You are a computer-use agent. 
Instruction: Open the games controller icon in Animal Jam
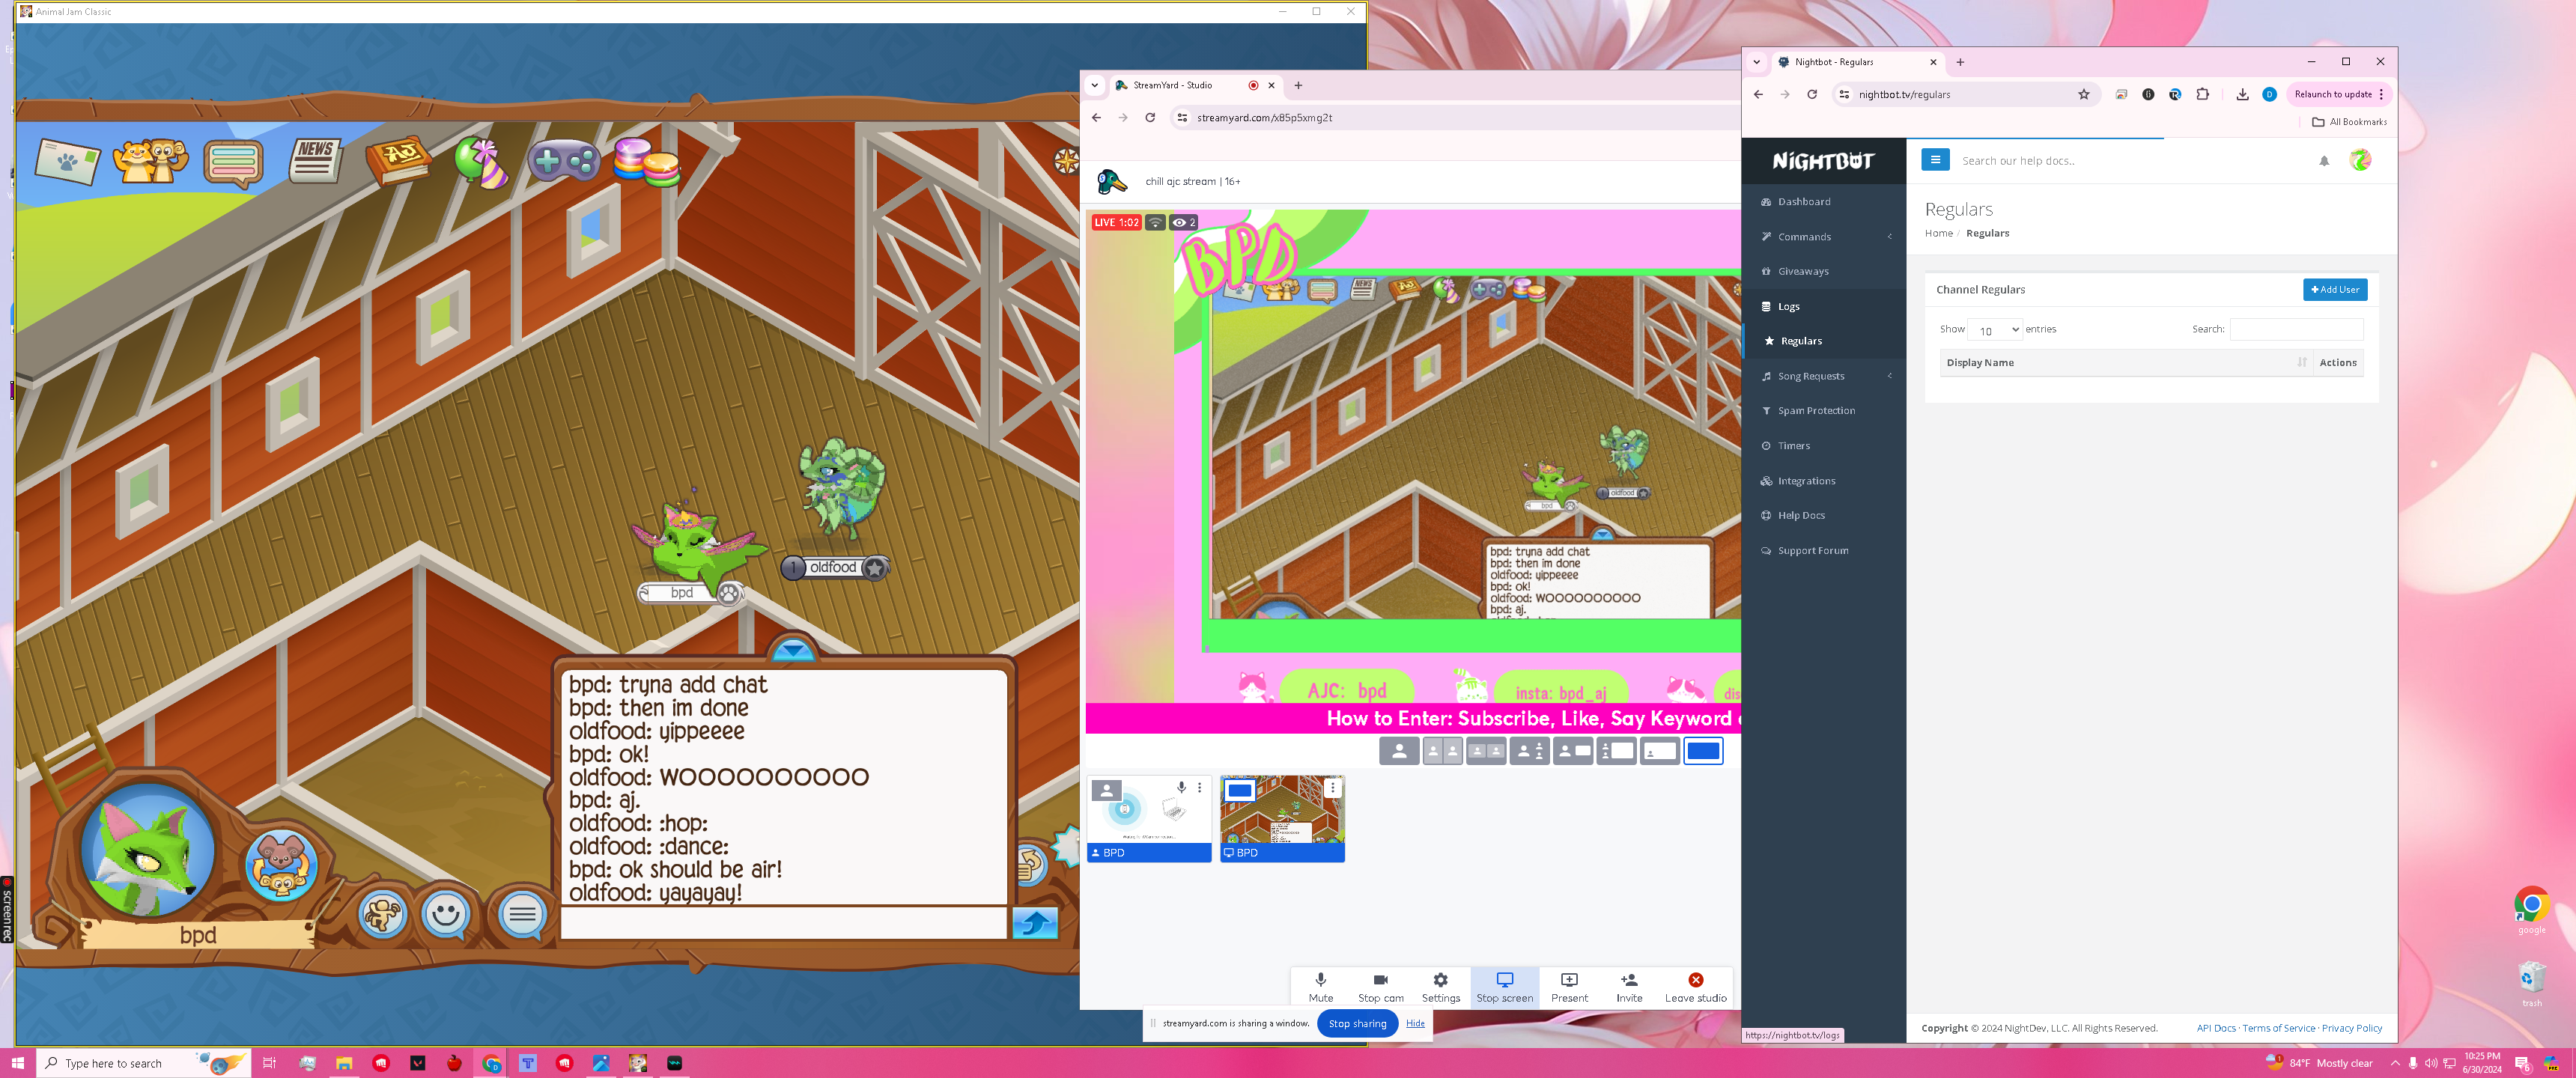[x=563, y=160]
